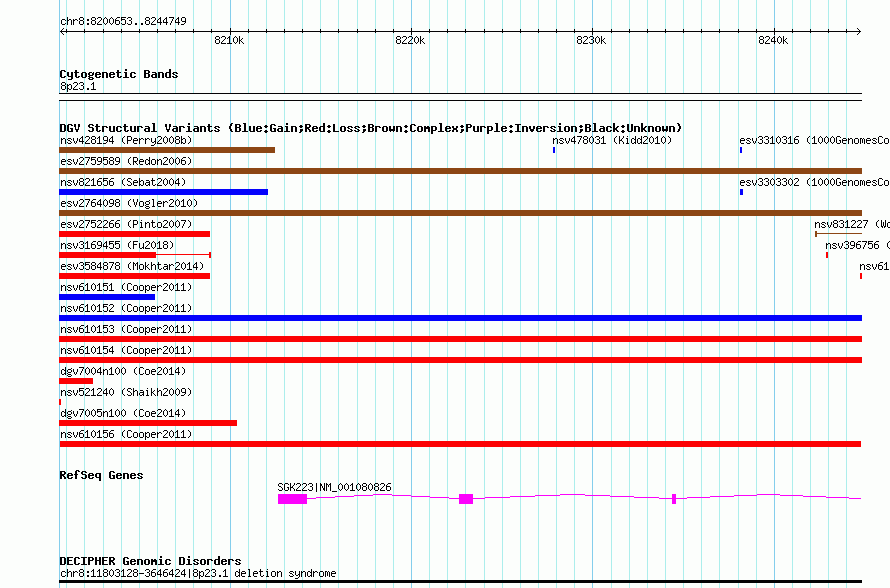Click the short red bar of dgv7004n100

tap(76, 381)
